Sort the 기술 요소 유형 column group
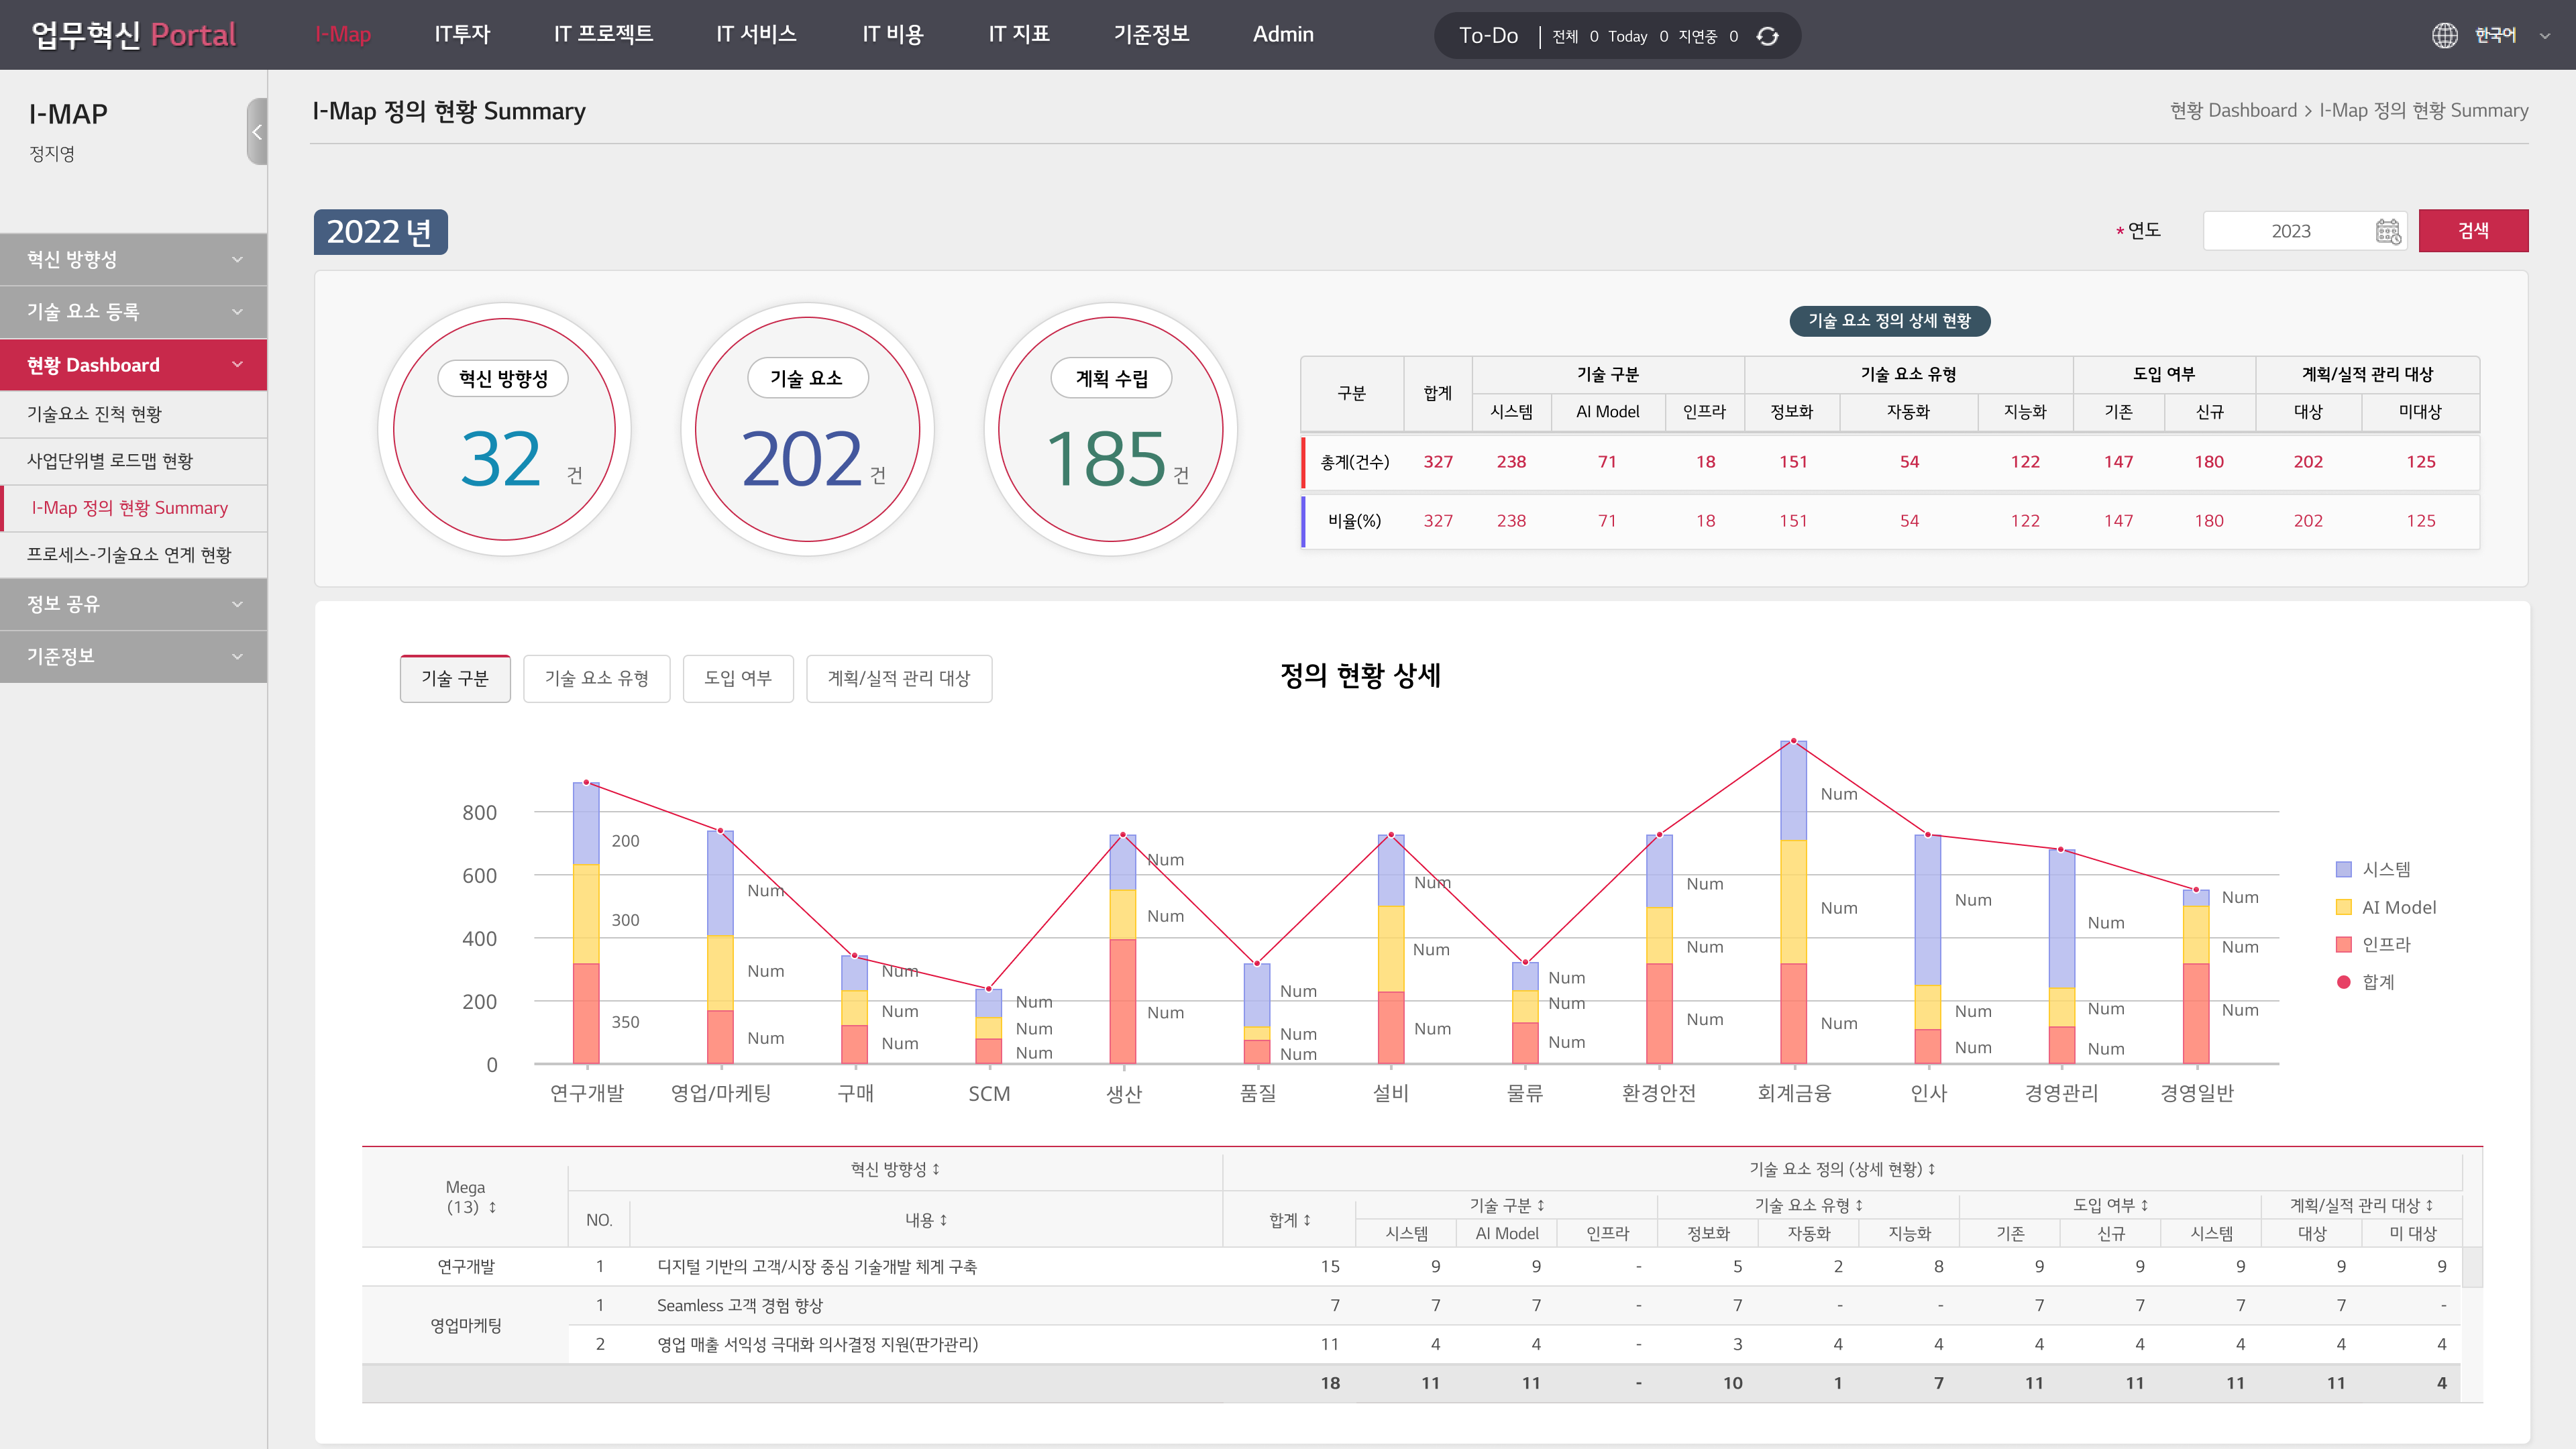 1859,1205
